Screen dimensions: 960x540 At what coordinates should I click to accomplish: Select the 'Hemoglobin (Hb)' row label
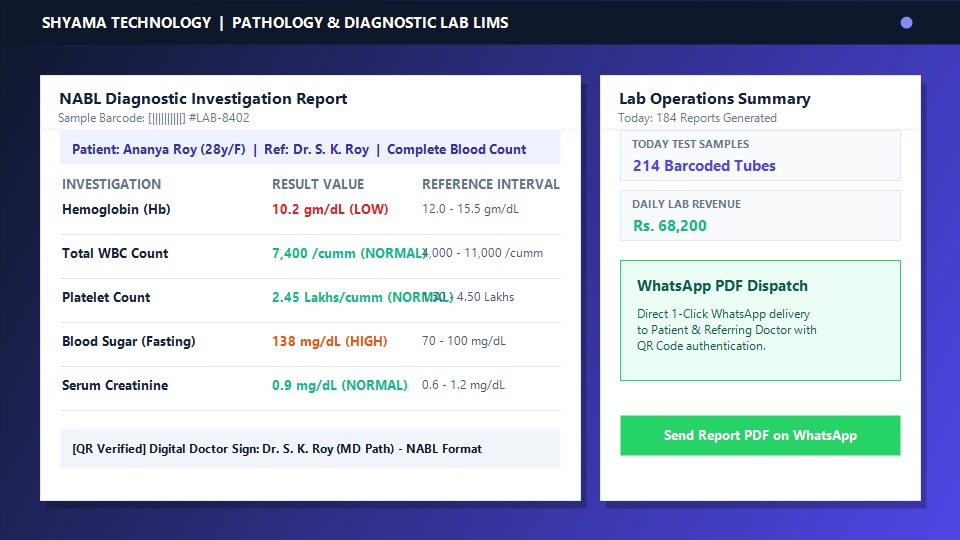tap(116, 209)
